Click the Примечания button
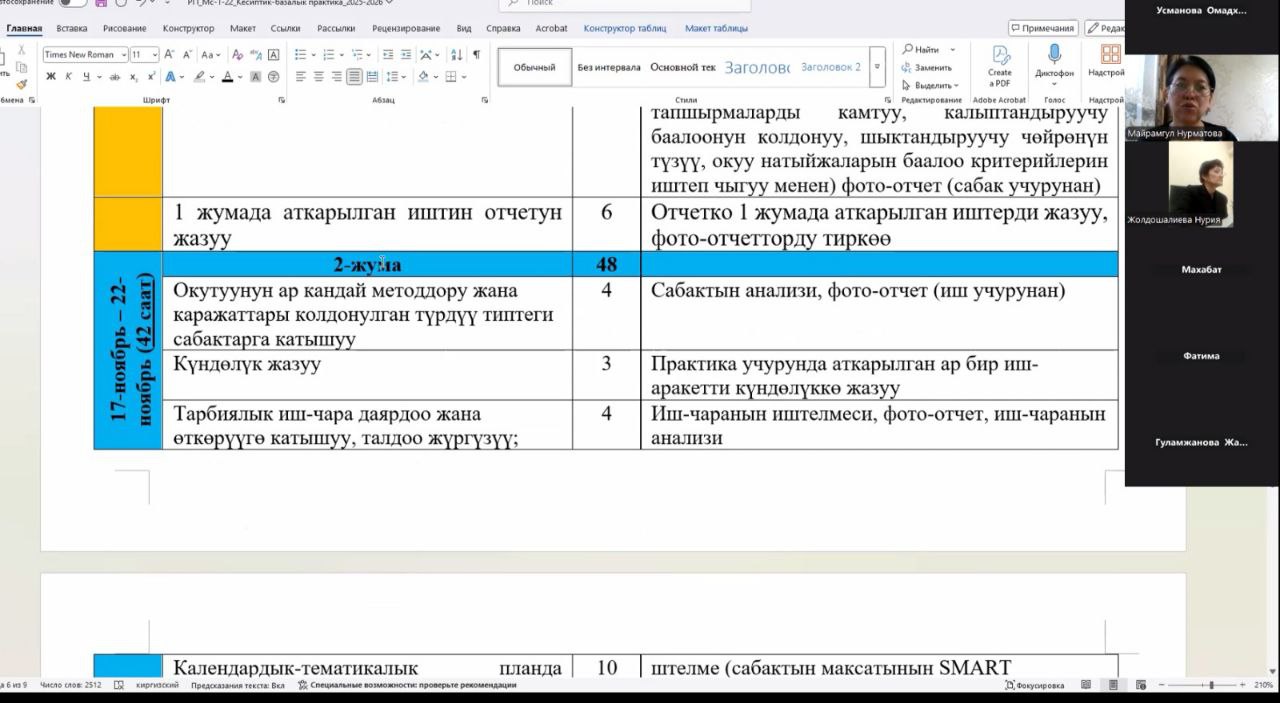1280x703 pixels. tap(1042, 28)
